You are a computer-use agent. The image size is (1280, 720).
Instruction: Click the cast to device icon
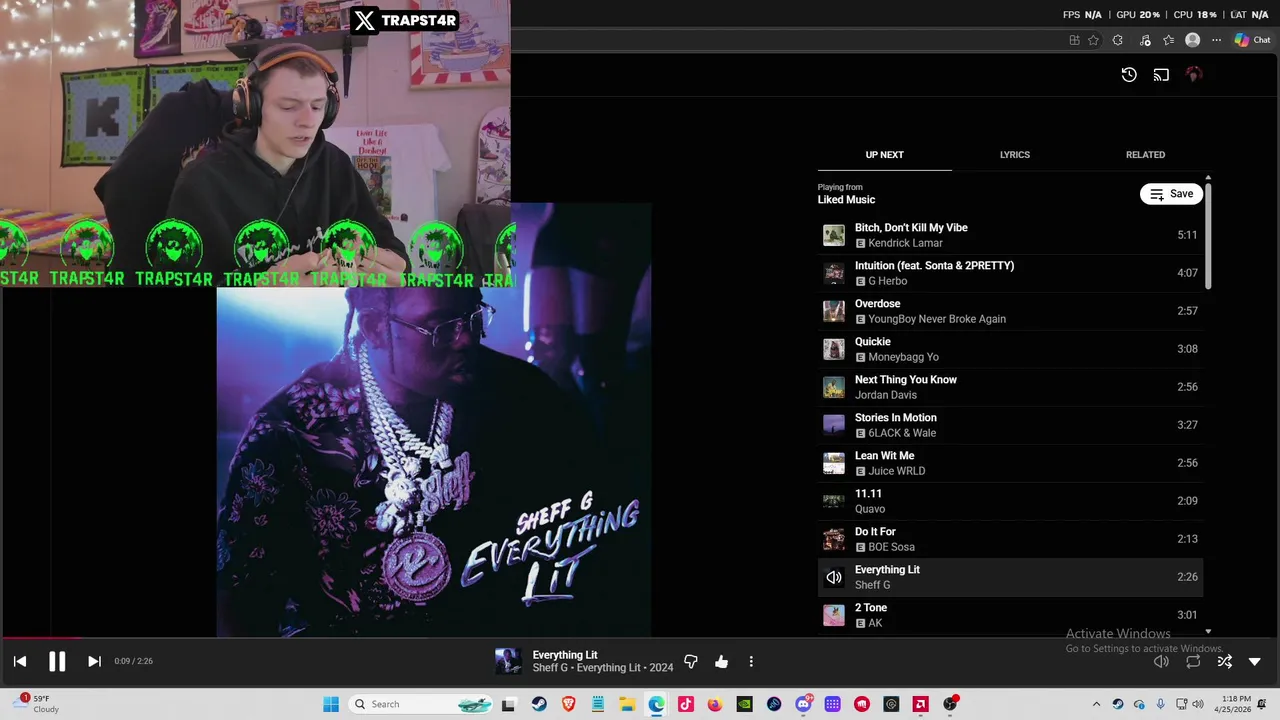1161,74
